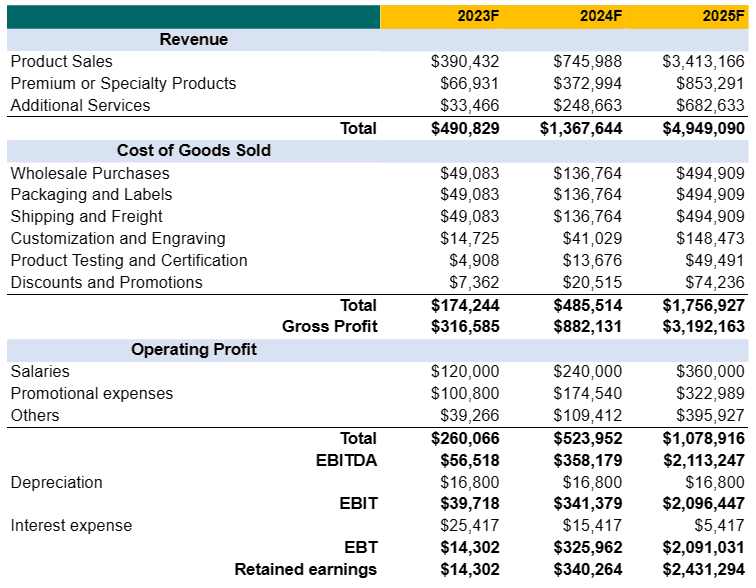Select Premium products value $853,291
Viewport: 756px width, 588px height.
710,83
